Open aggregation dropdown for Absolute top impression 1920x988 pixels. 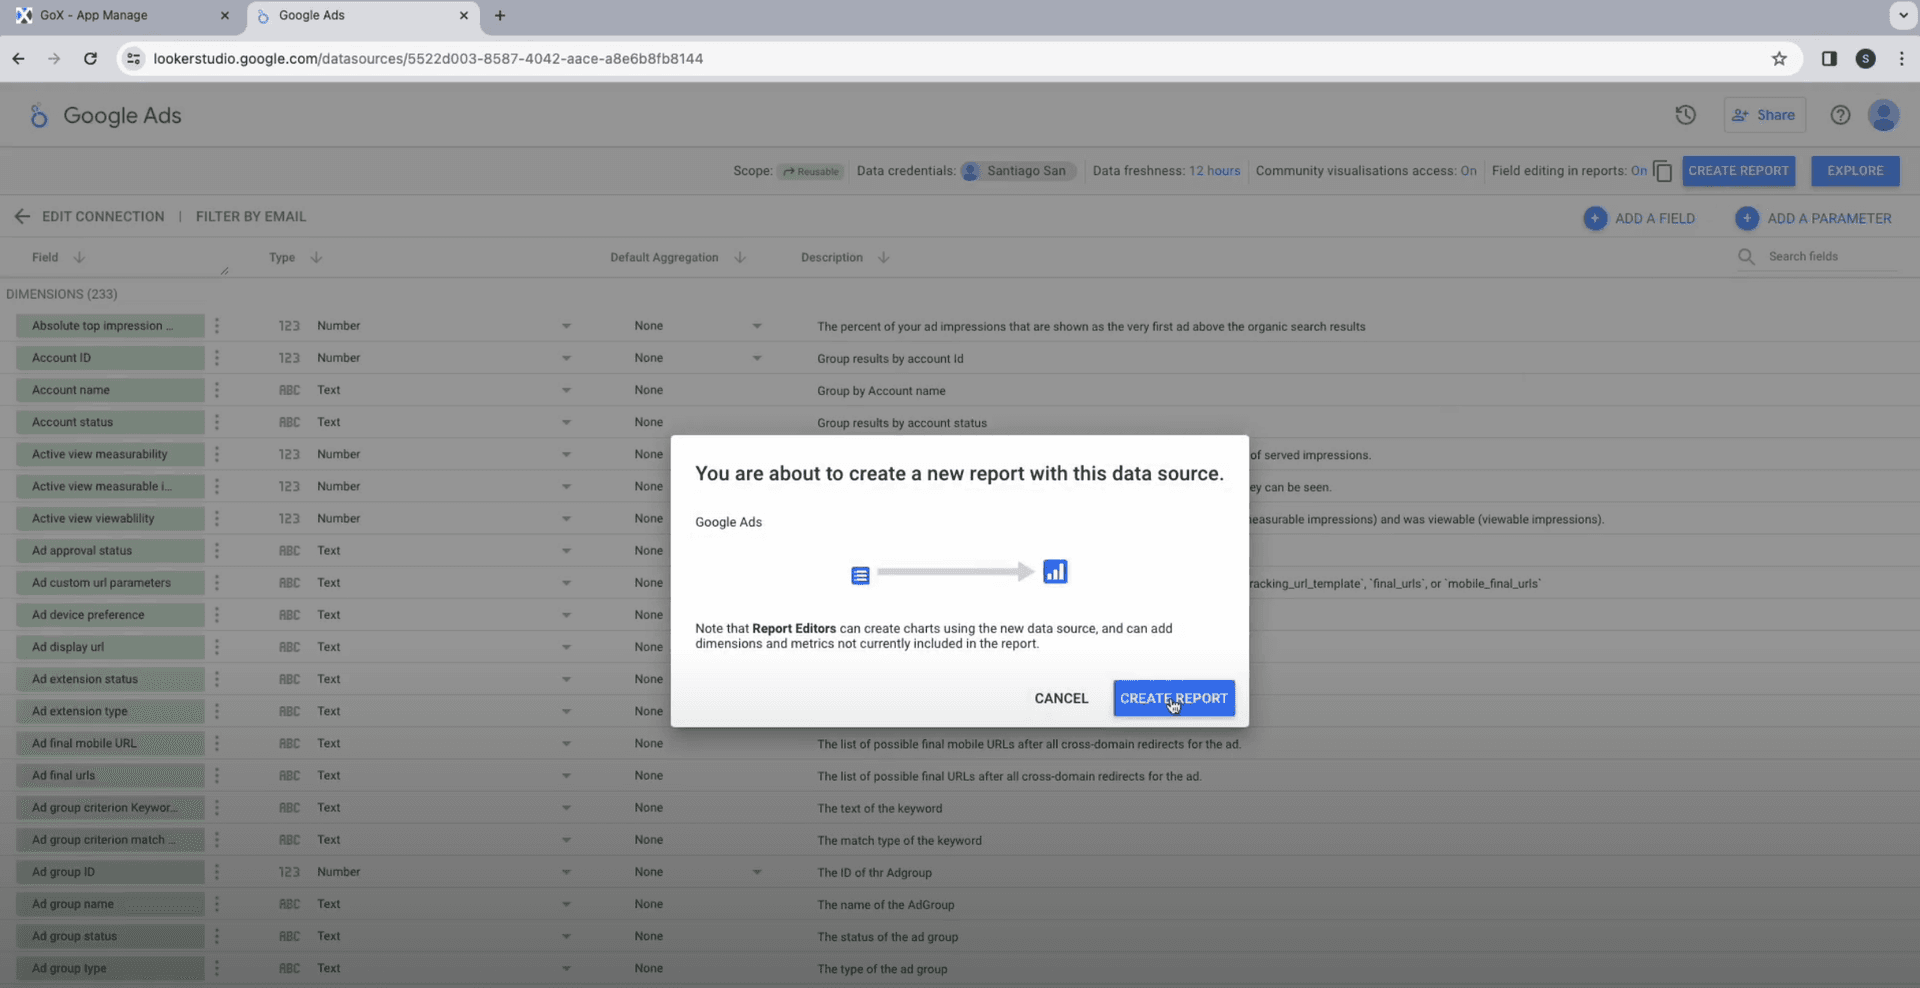pos(757,326)
